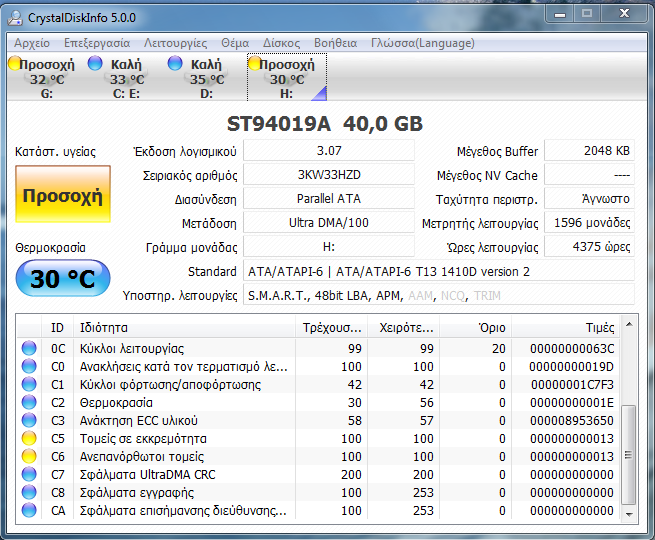The image size is (655, 540).
Task: Select the Σφάλματα UltraDMA CRC row
Action: tap(318, 474)
